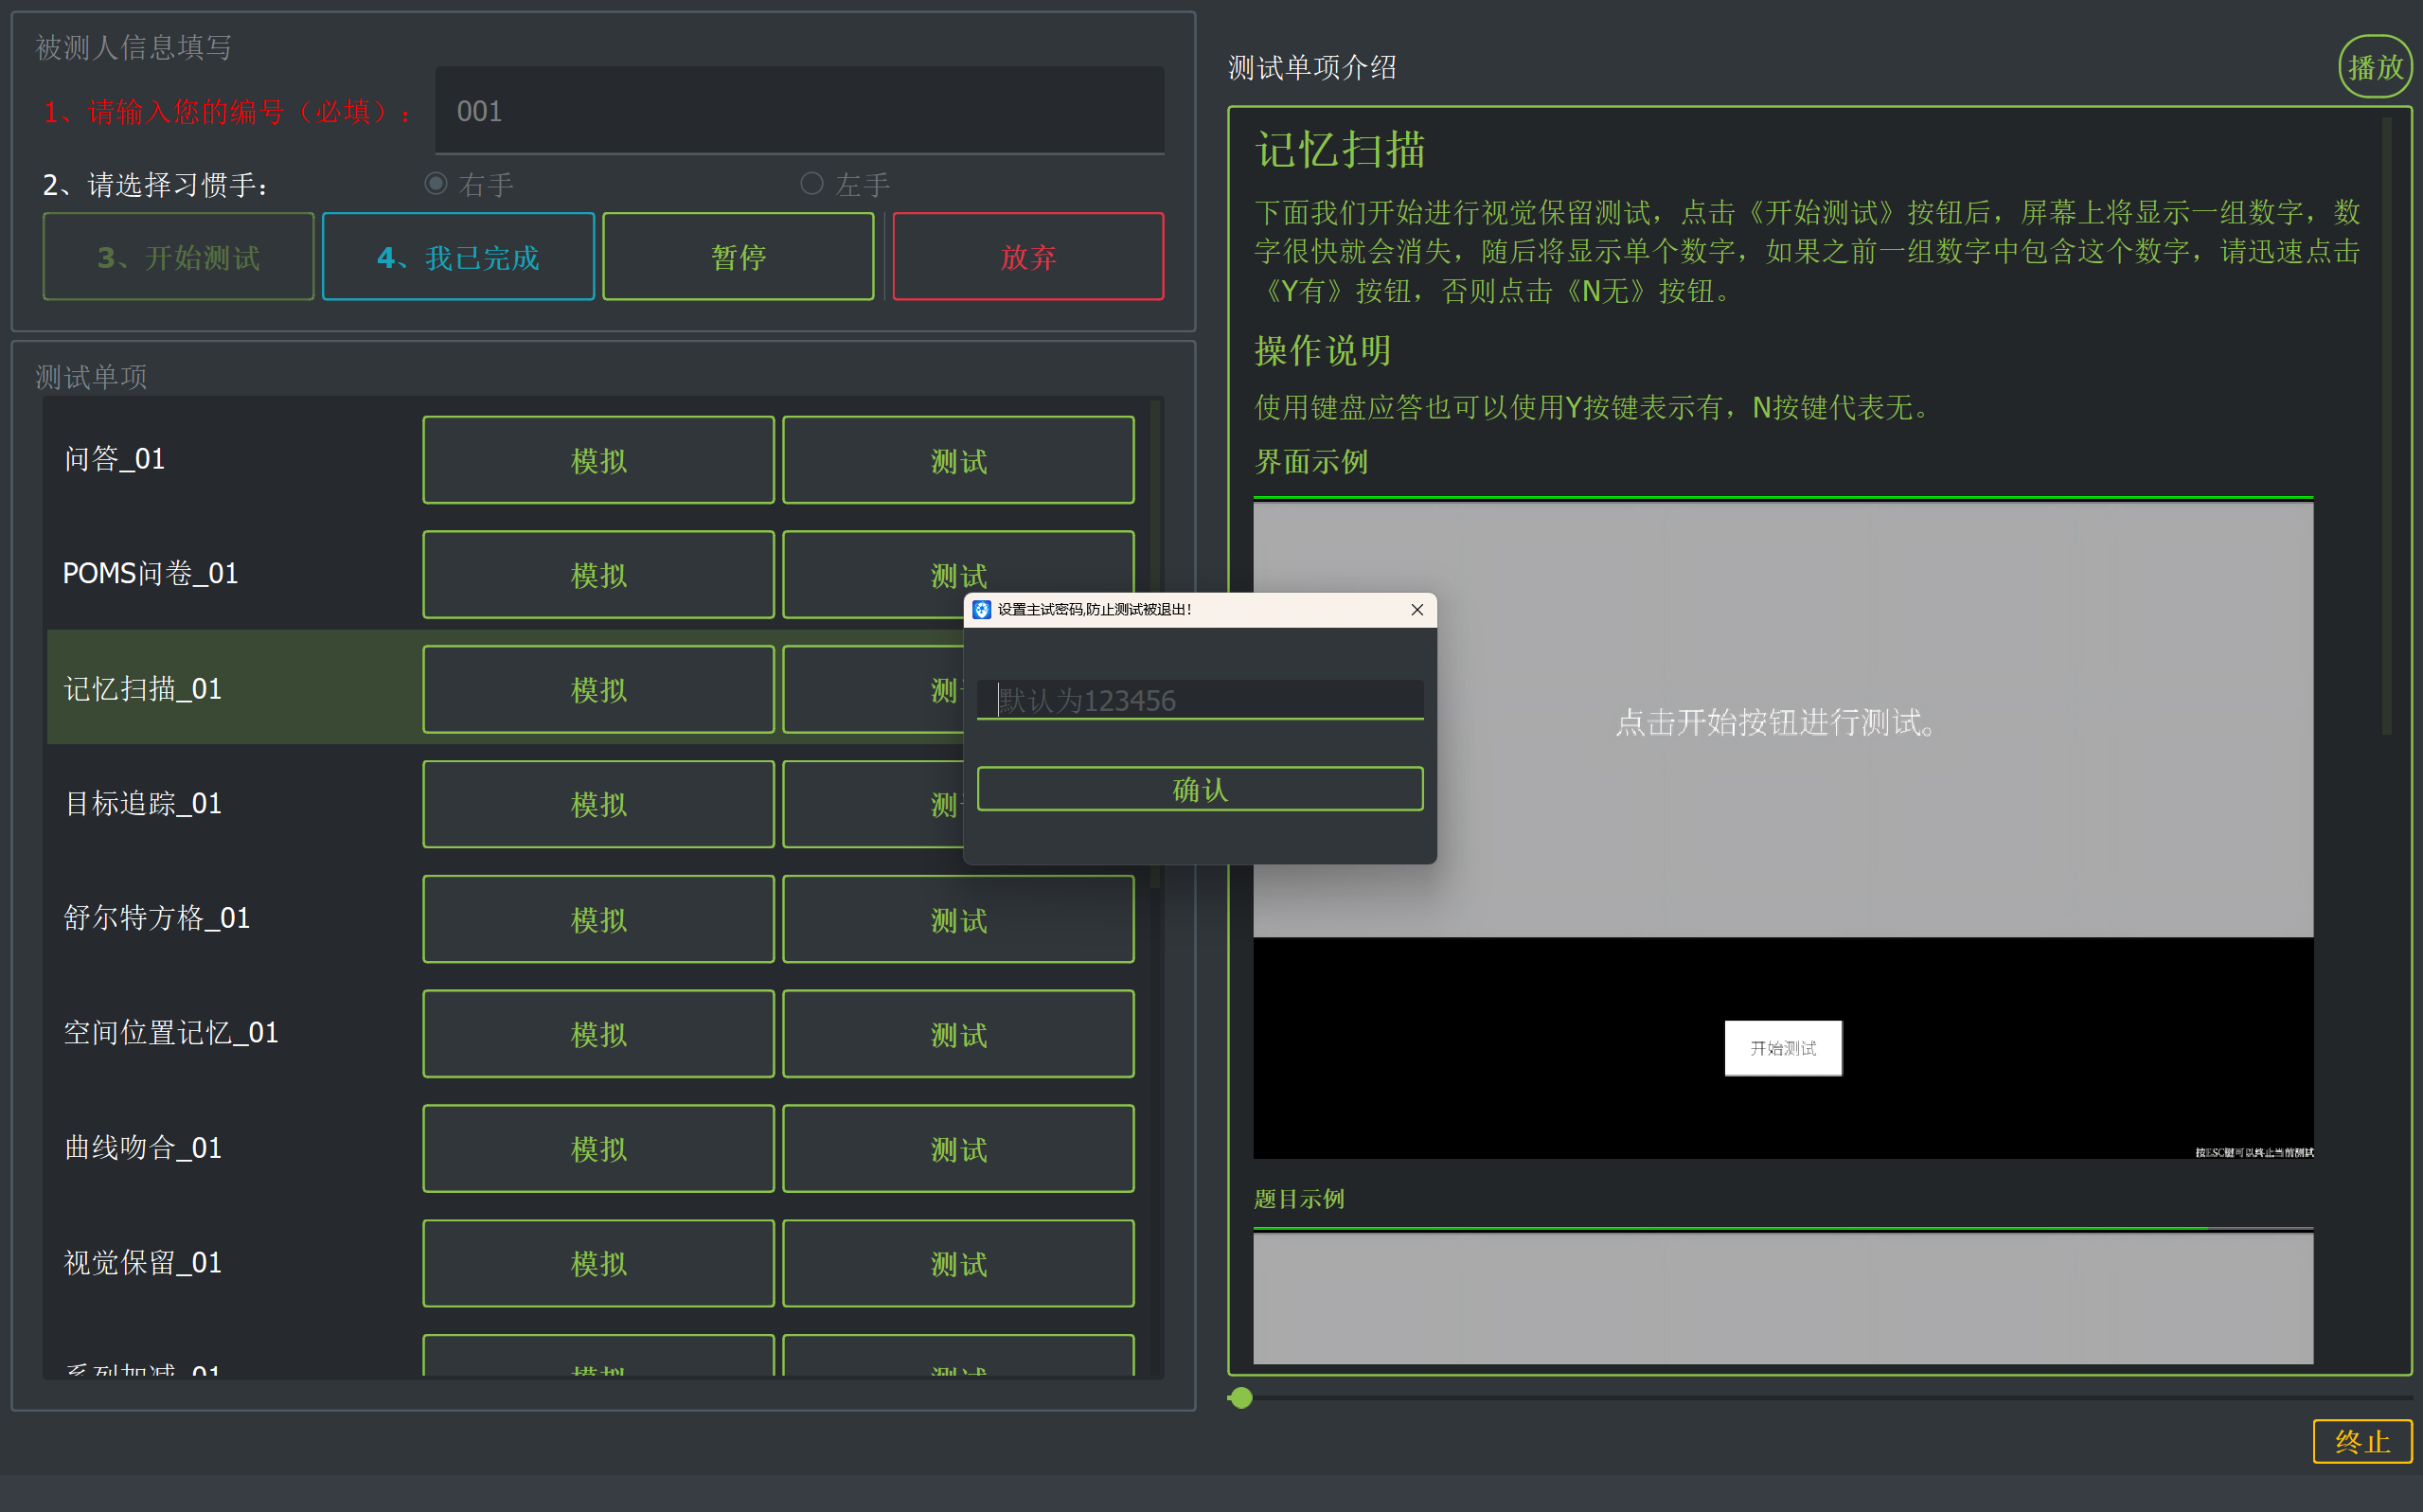This screenshot has height=1512, width=2423.
Task: Click the 播放 play button
Action: coord(2374,67)
